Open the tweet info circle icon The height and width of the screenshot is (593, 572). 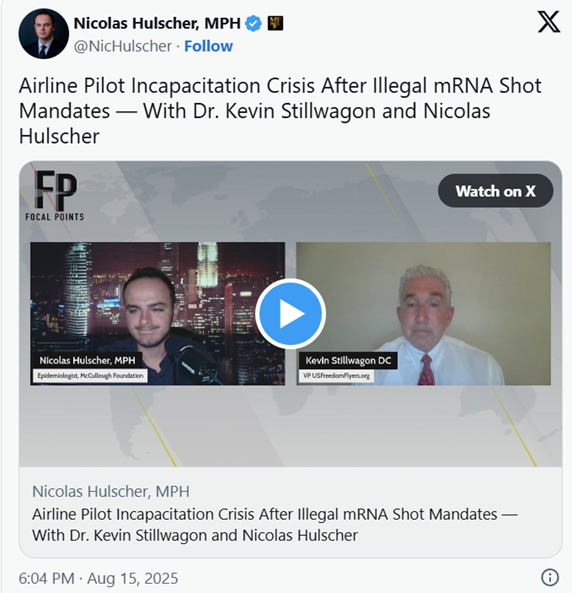(x=550, y=577)
